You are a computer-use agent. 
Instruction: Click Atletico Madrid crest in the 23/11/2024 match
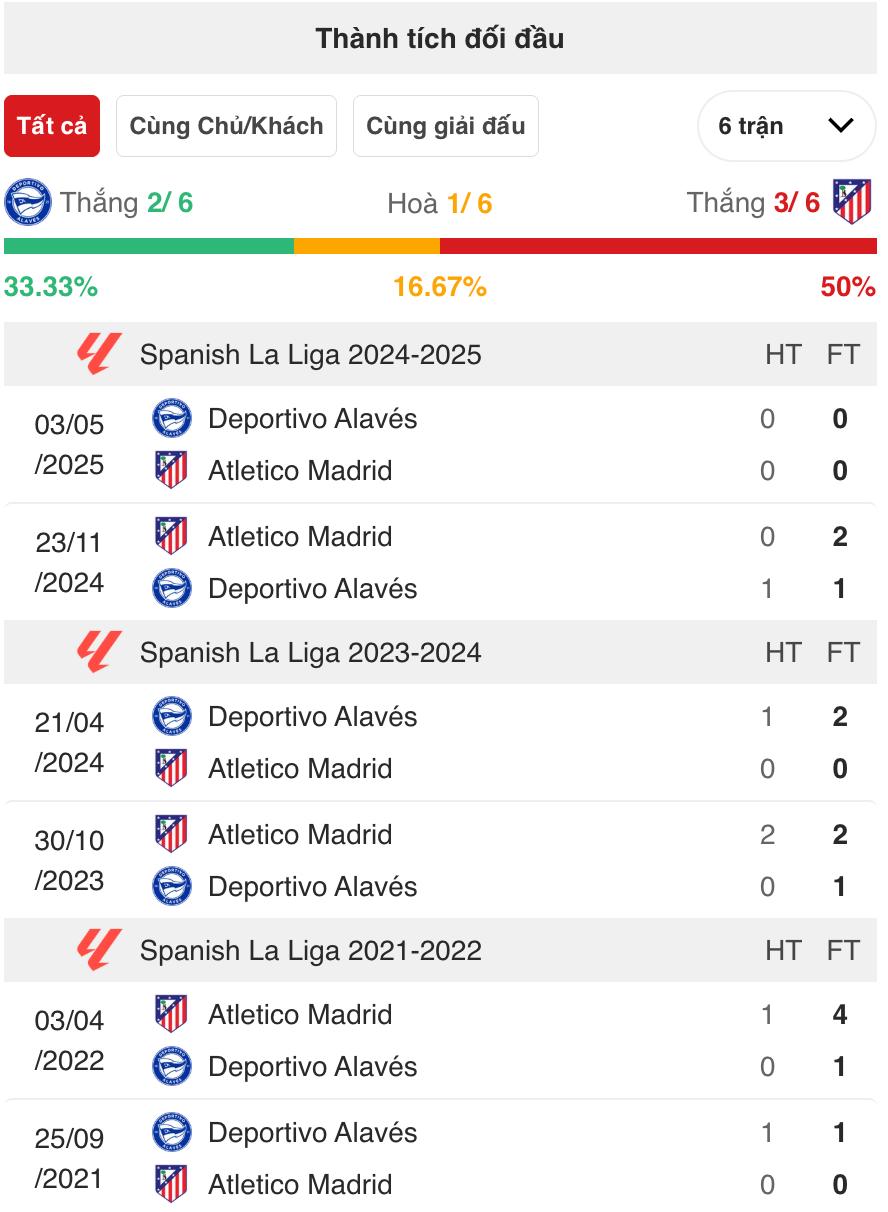pyautogui.click(x=171, y=536)
